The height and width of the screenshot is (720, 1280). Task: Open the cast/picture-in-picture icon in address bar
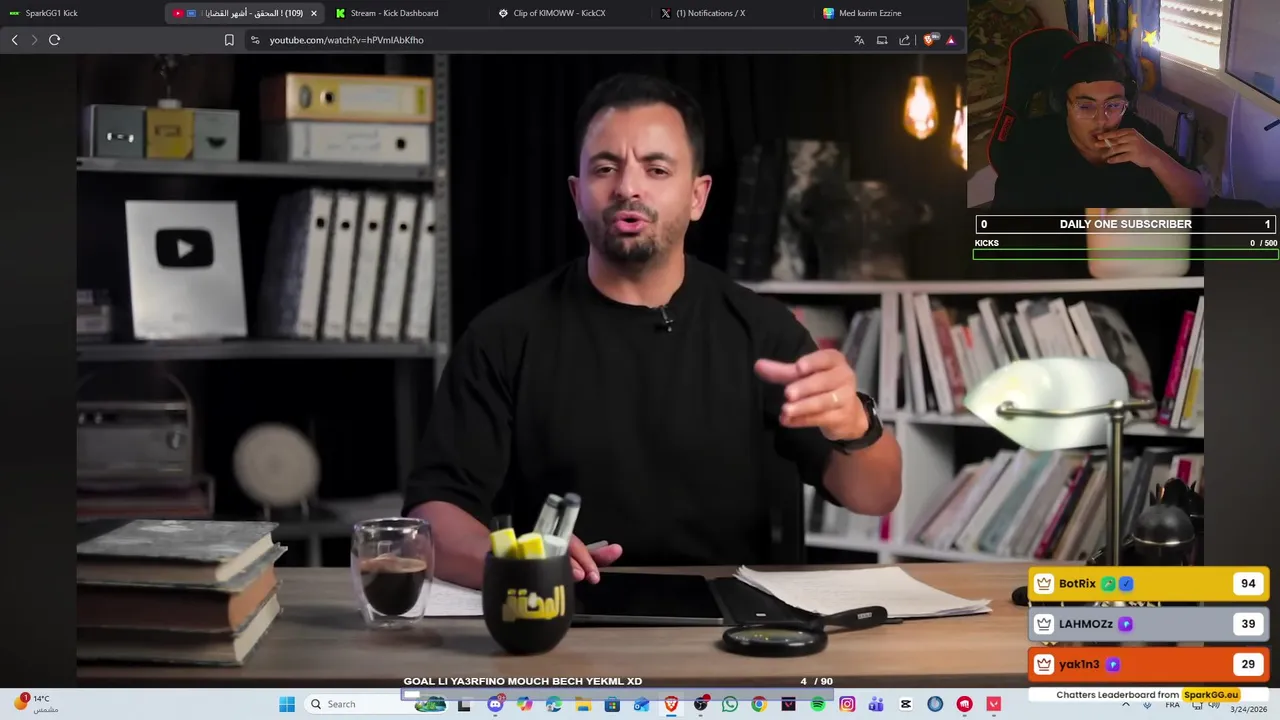(882, 40)
